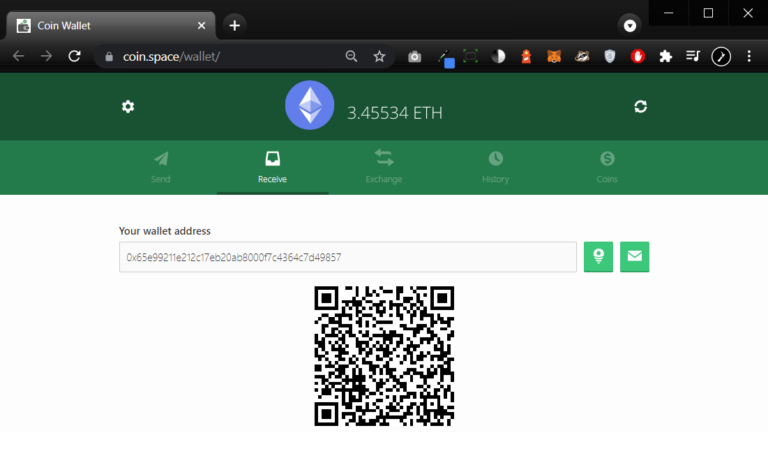
Task: Maximize the browser window
Action: tap(708, 13)
